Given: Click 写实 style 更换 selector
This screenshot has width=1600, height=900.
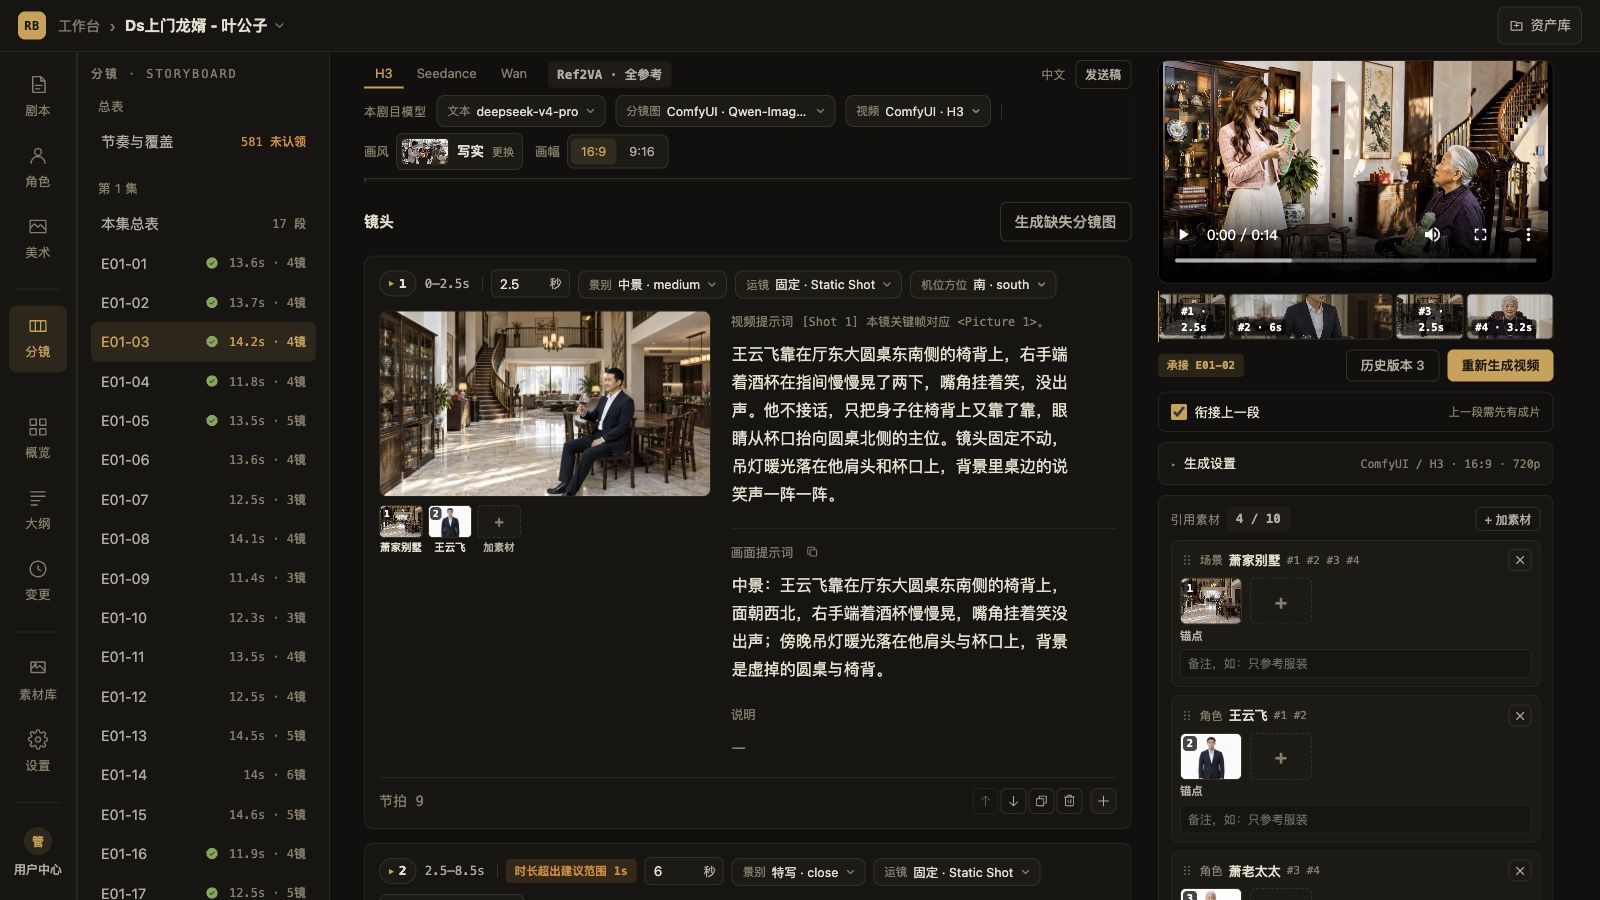Looking at the screenshot, I should [459, 152].
